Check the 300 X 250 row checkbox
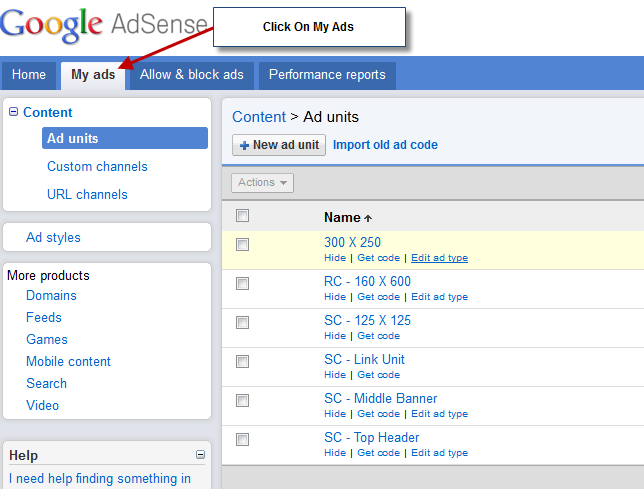 tap(242, 245)
